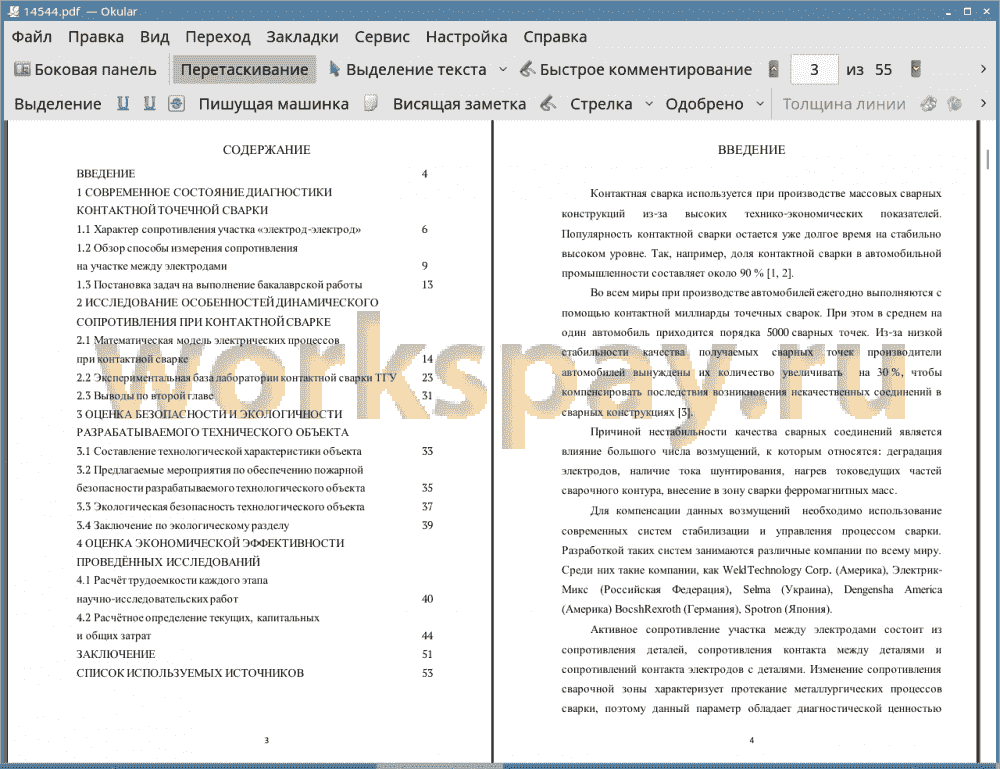Open the Закладки menu
The height and width of the screenshot is (769, 1000).
[302, 37]
